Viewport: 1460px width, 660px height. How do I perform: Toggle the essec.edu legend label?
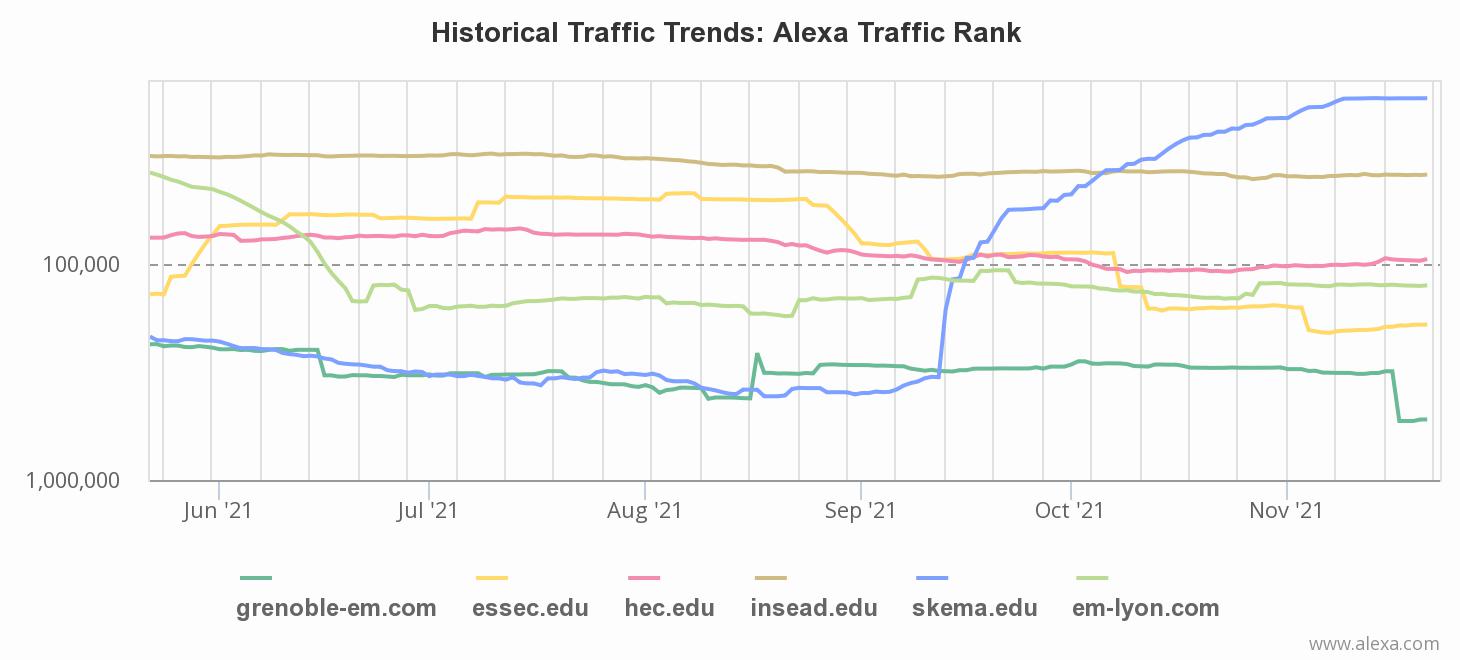pyautogui.click(x=530, y=608)
